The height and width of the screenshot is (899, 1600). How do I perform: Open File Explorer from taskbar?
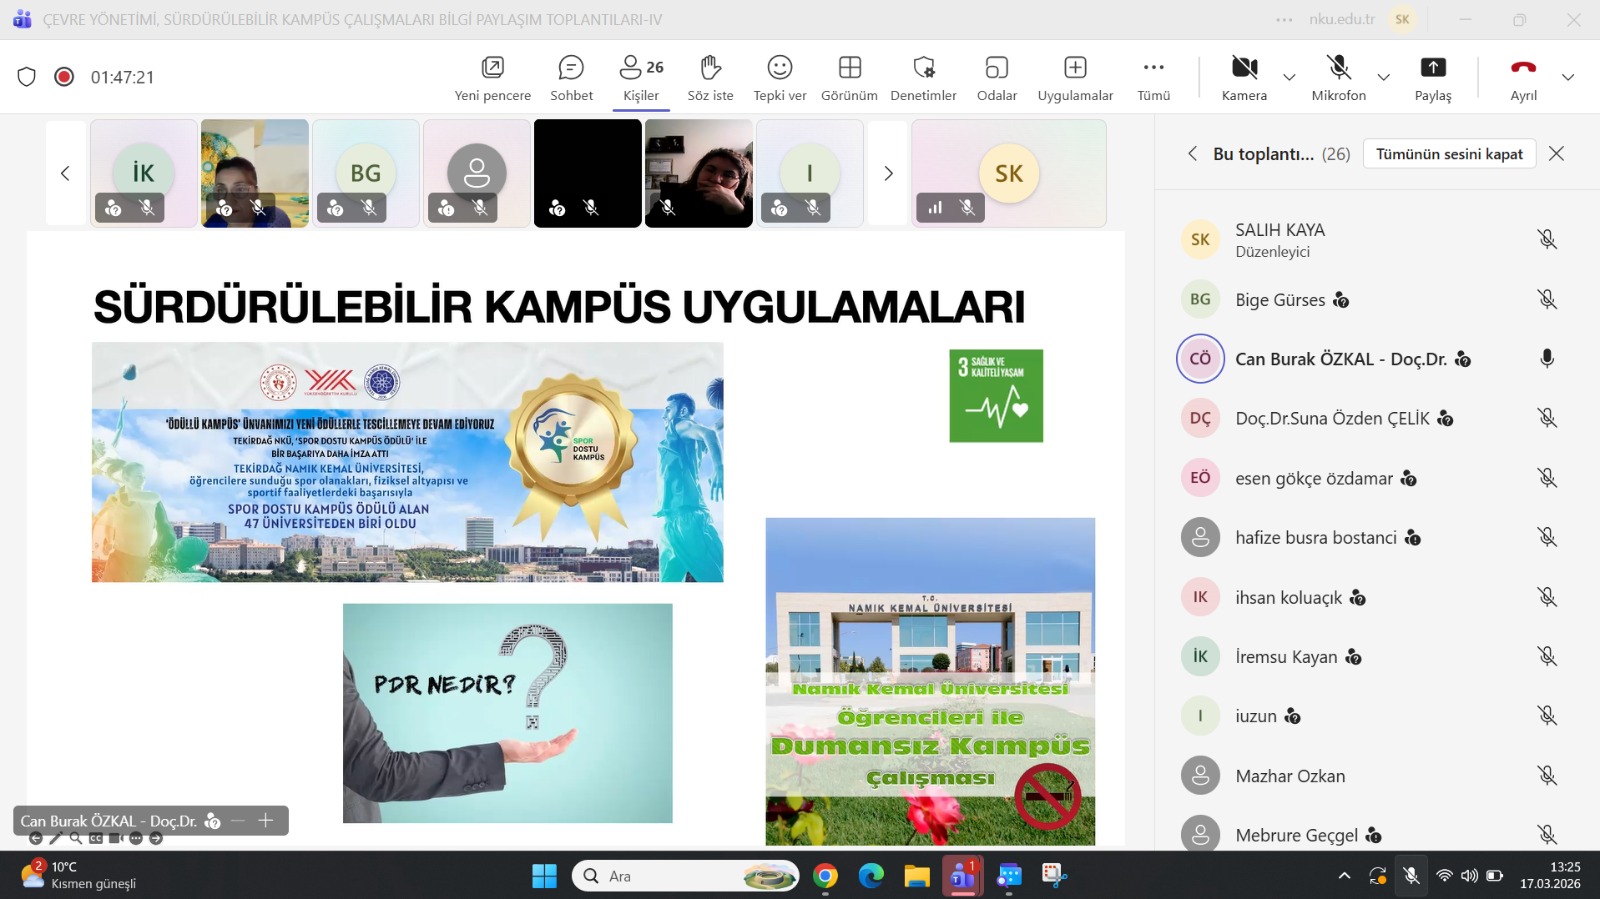pyautogui.click(x=917, y=877)
